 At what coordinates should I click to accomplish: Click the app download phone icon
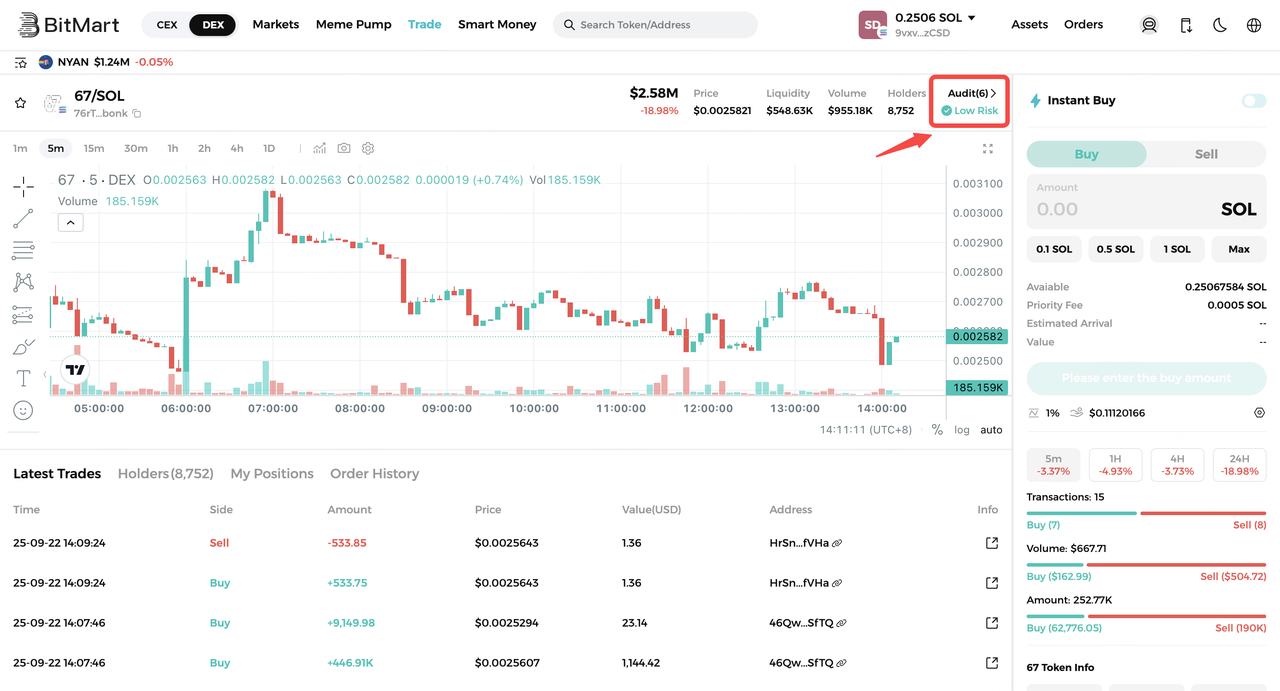(1185, 25)
